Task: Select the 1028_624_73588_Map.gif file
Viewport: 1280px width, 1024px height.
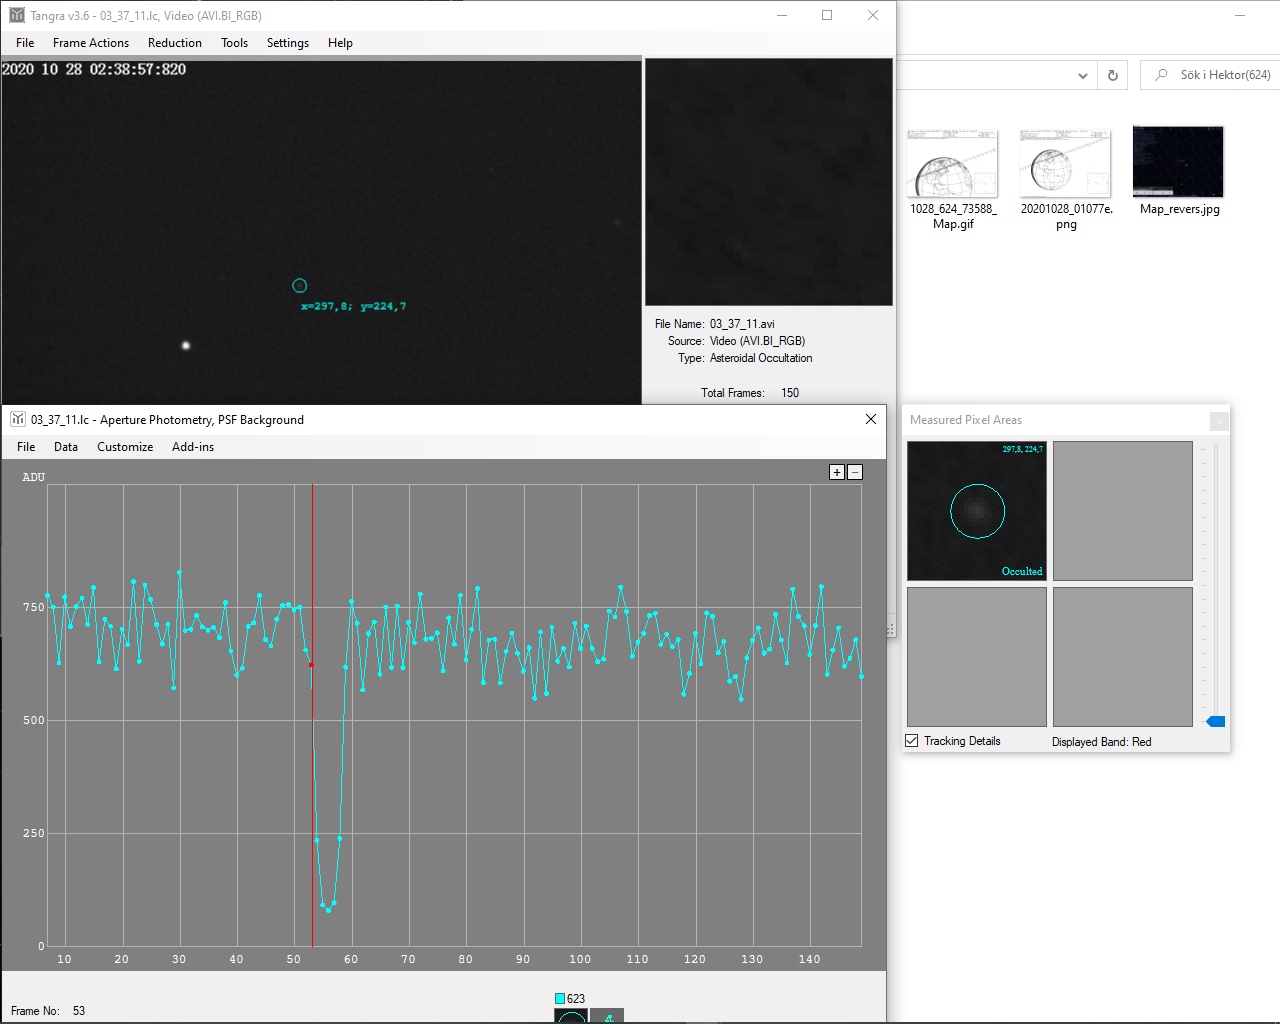Action: tap(952, 164)
